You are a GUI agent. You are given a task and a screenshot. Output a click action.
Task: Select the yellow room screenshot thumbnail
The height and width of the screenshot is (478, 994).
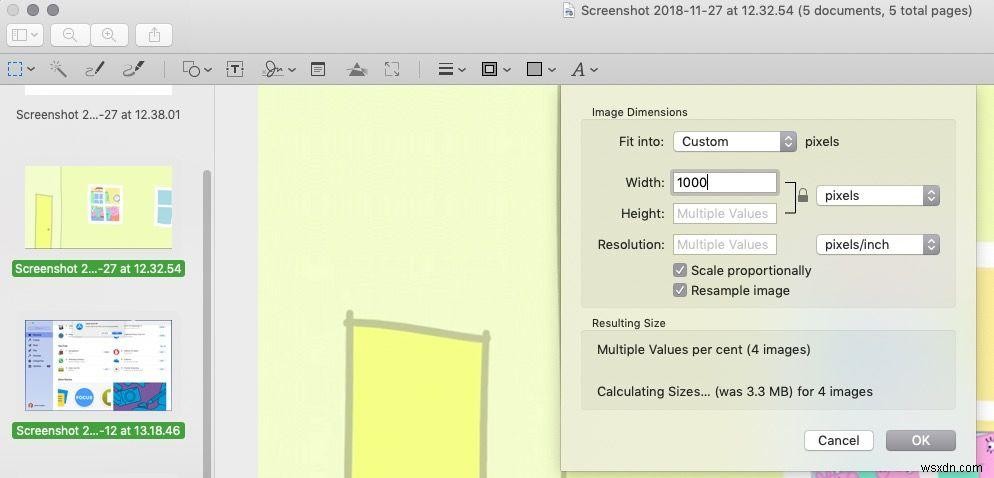pyautogui.click(x=98, y=207)
